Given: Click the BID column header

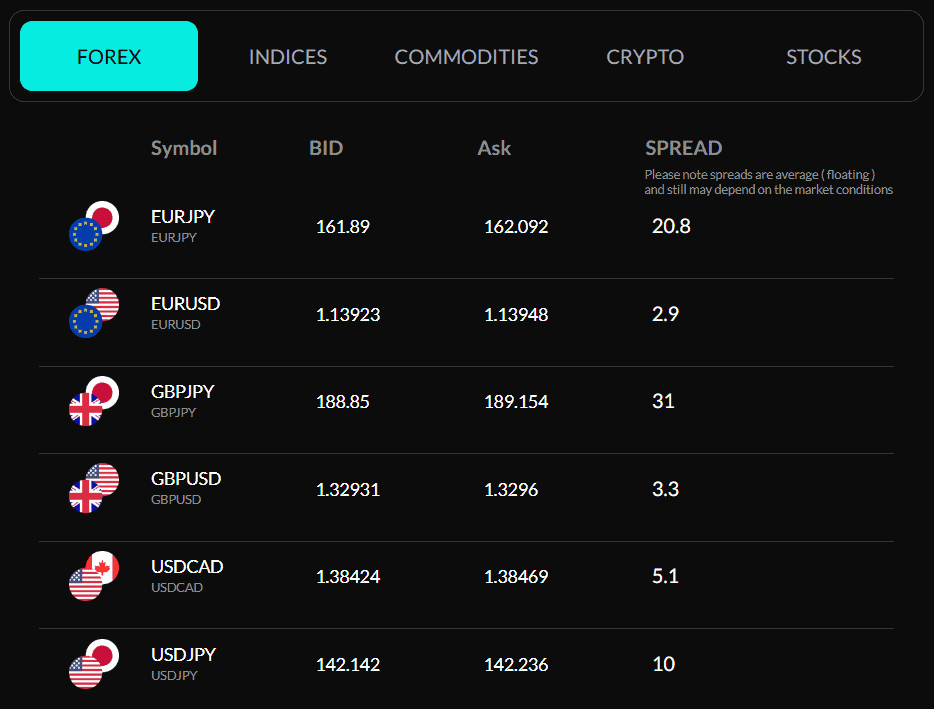Looking at the screenshot, I should coord(326,148).
